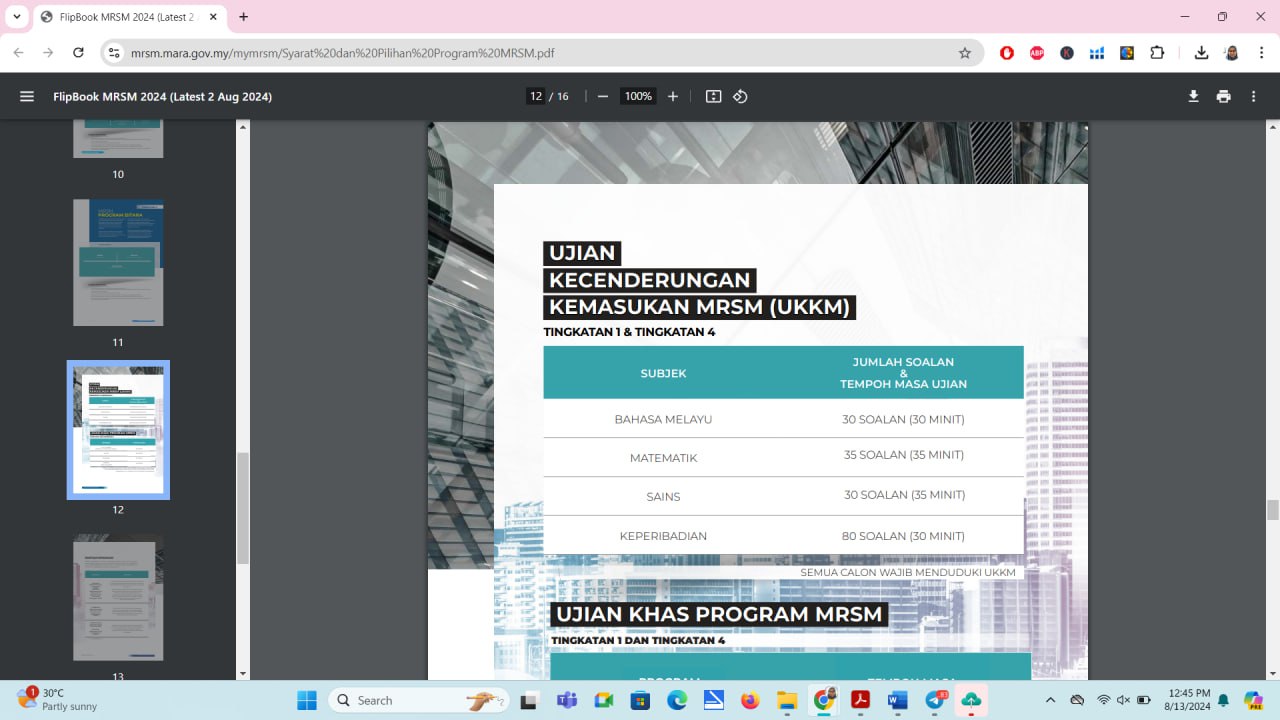Show hidden system tray icons

(x=1050, y=700)
